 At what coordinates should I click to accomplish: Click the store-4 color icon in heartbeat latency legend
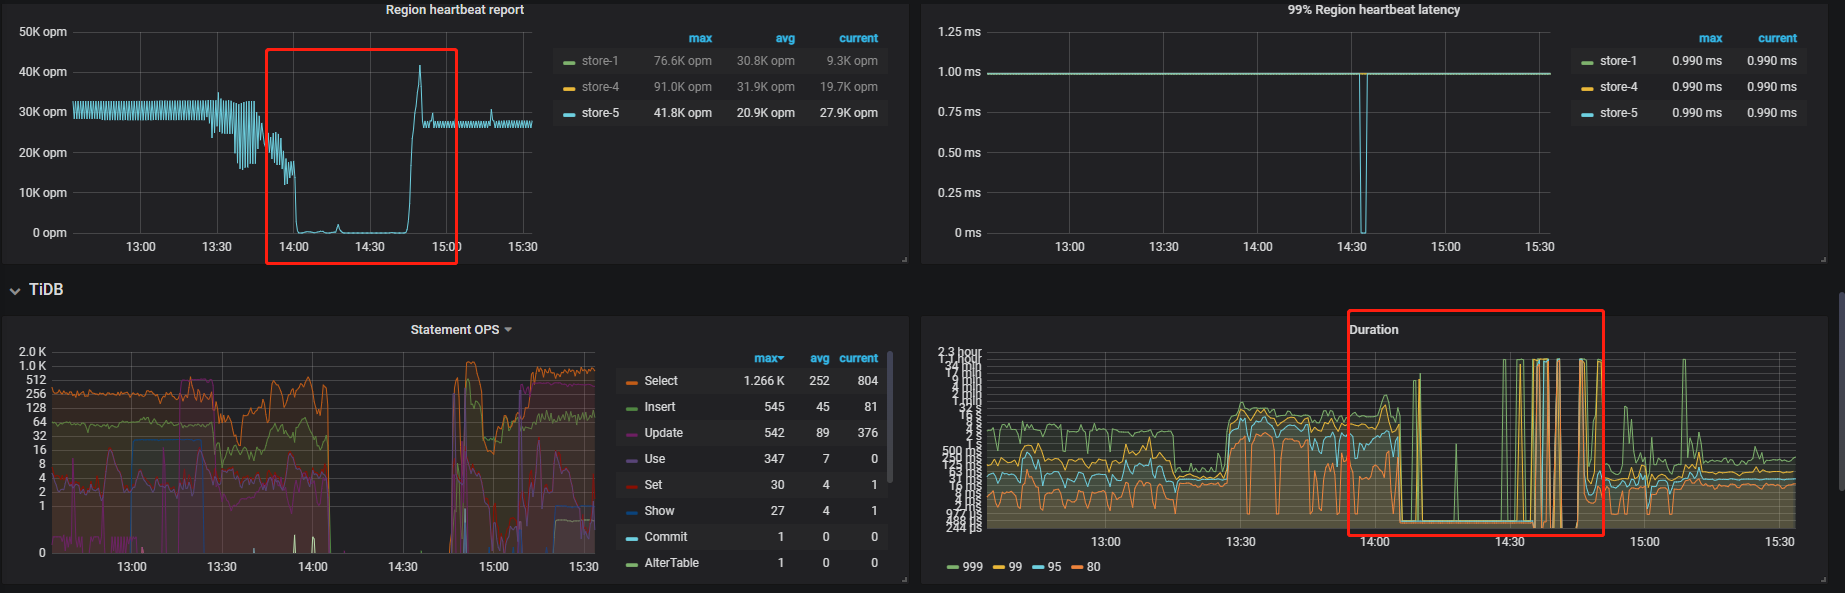(x=1587, y=88)
